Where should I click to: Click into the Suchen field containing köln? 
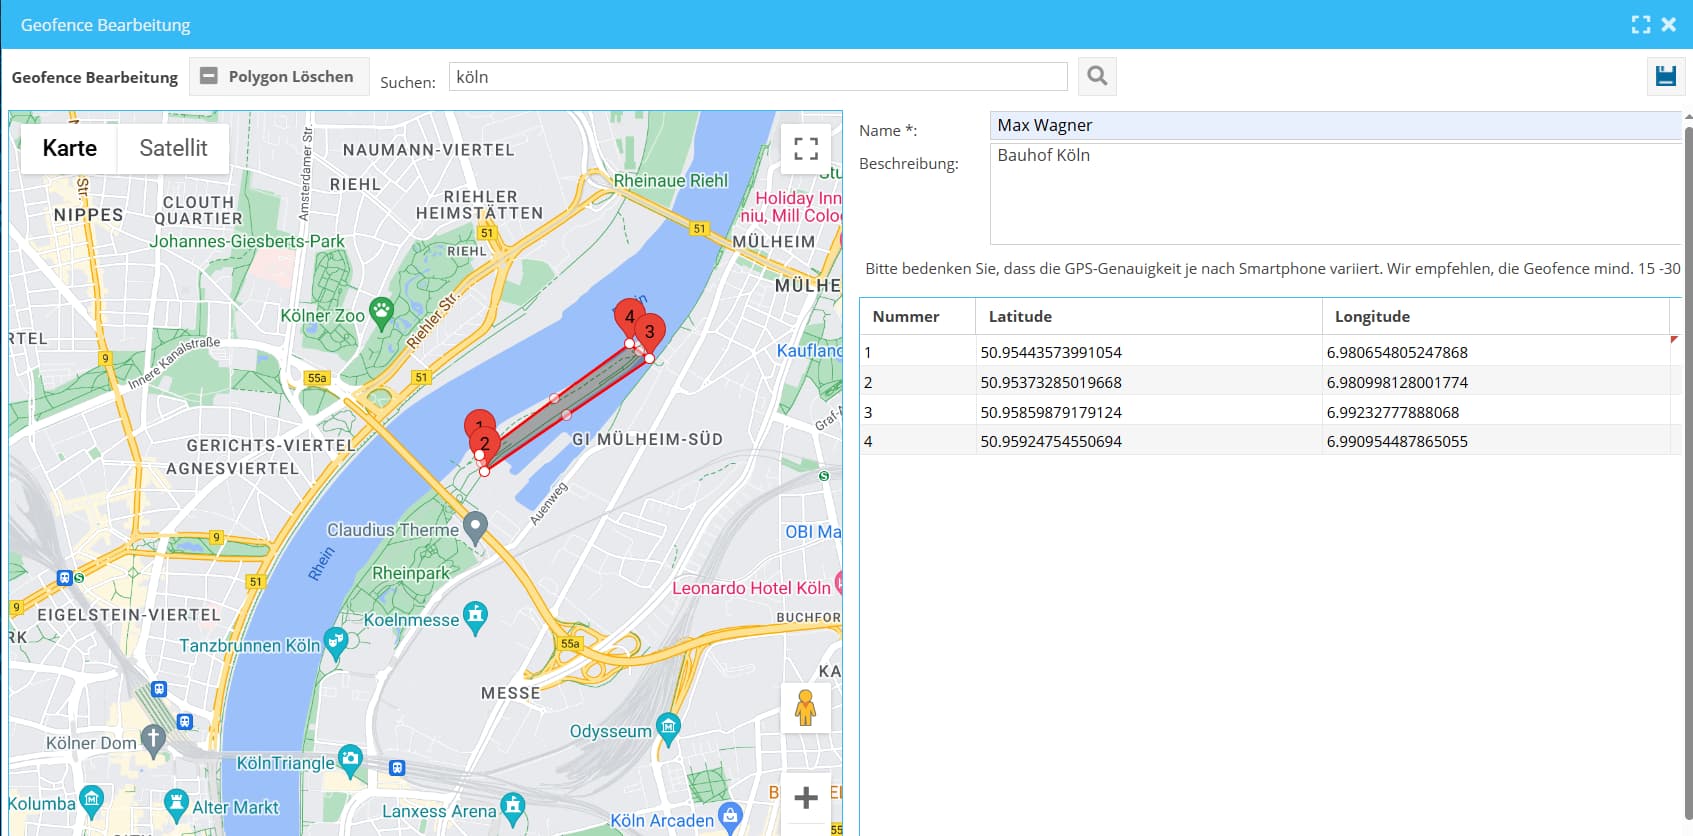[x=757, y=77]
